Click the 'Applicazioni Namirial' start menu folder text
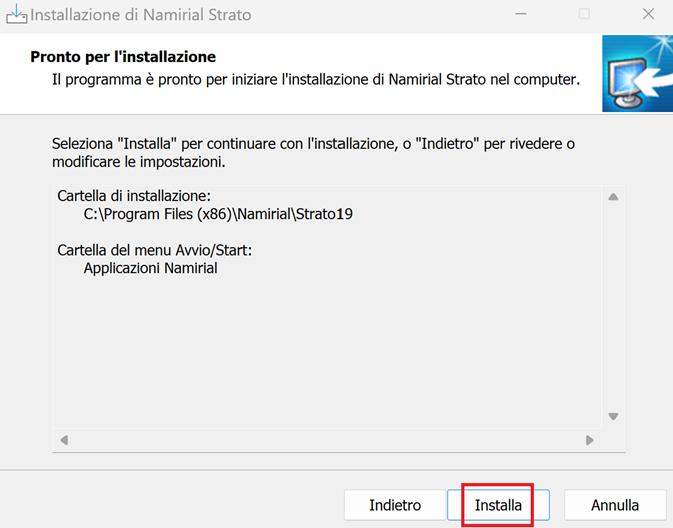 coord(150,268)
